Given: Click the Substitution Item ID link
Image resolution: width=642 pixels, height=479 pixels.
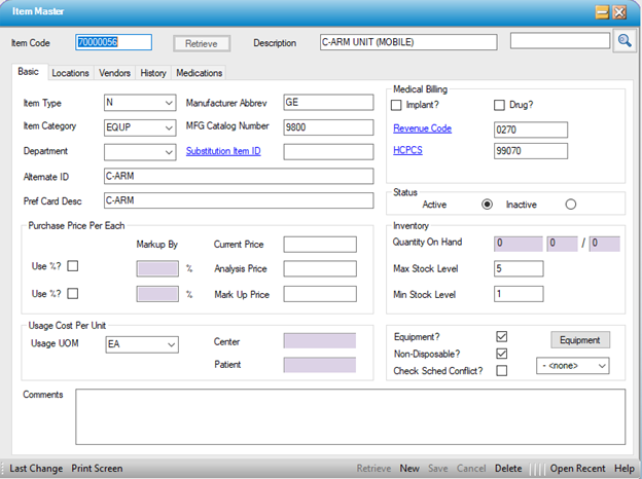Looking at the screenshot, I should point(223,152).
